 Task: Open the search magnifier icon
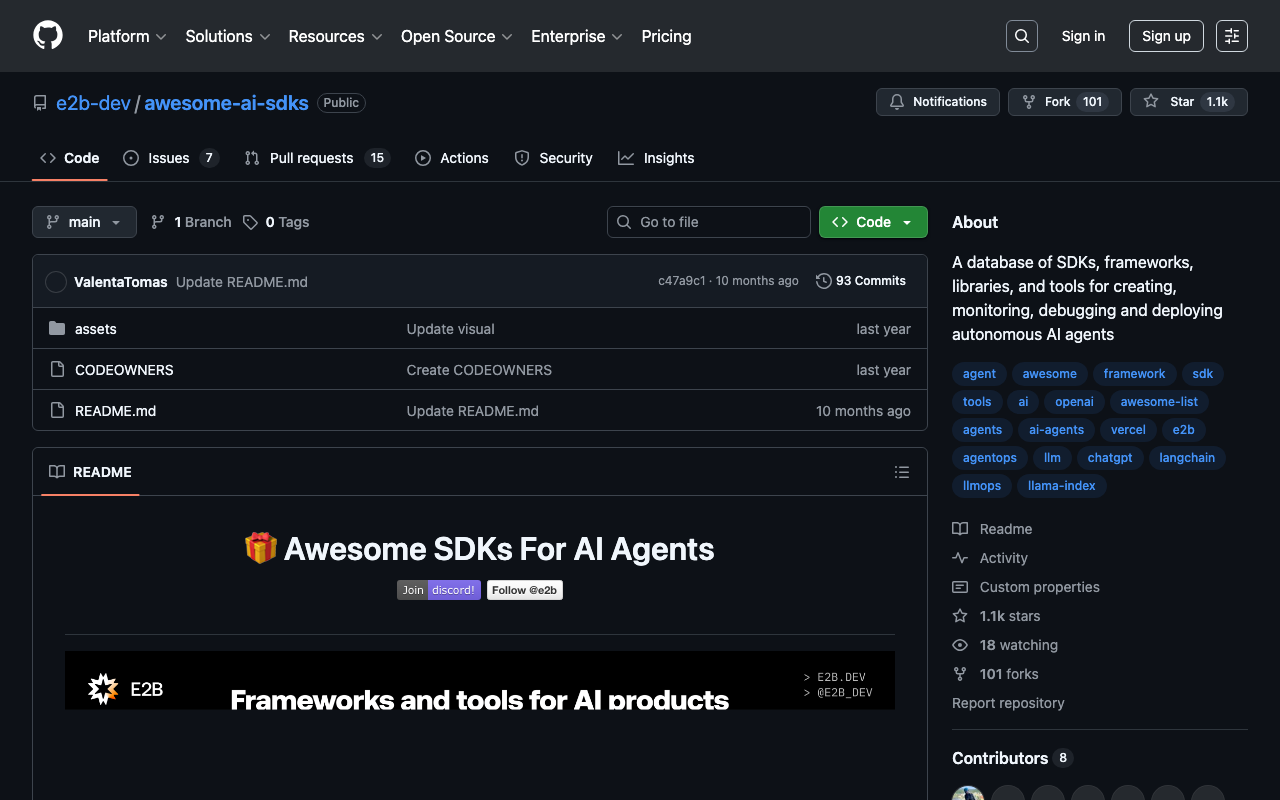pos(1021,36)
